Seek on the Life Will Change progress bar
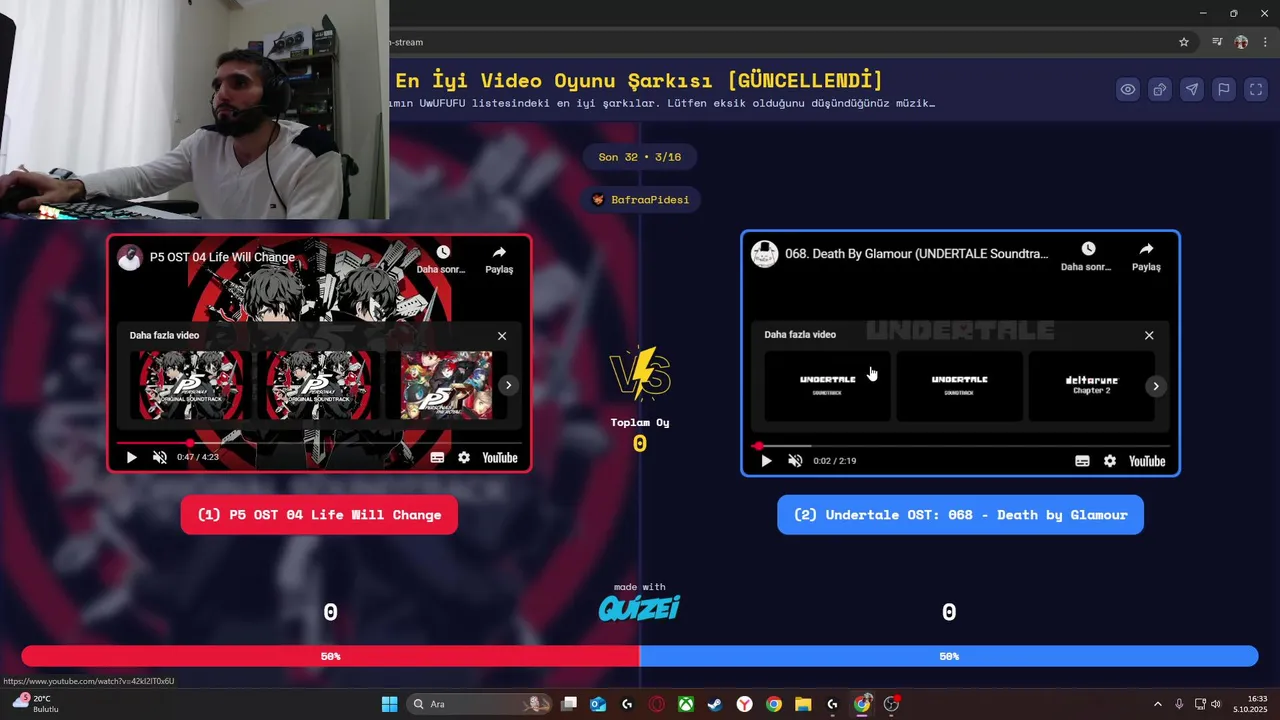This screenshot has height=720, width=1280. coord(319,442)
